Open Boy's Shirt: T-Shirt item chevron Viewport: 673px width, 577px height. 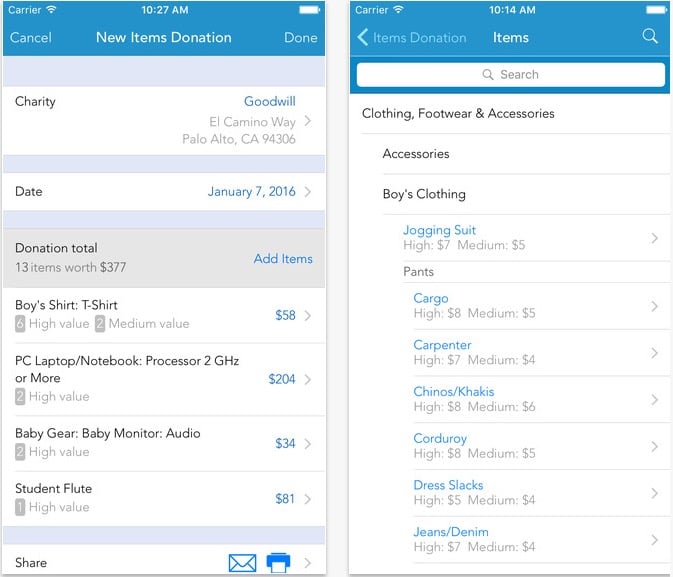coord(307,316)
